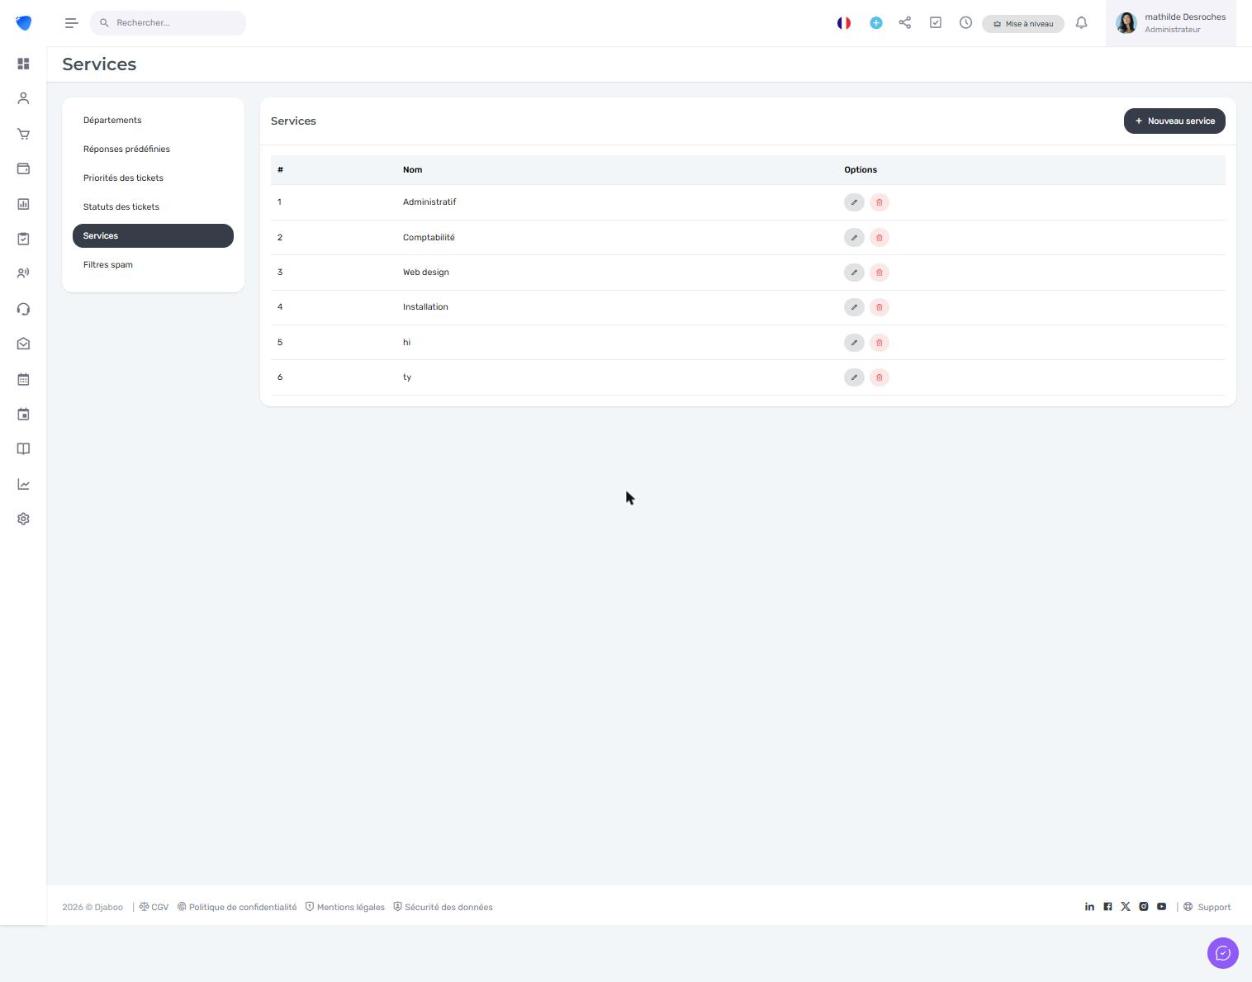Open Politique de confidentialité link

click(x=237, y=907)
